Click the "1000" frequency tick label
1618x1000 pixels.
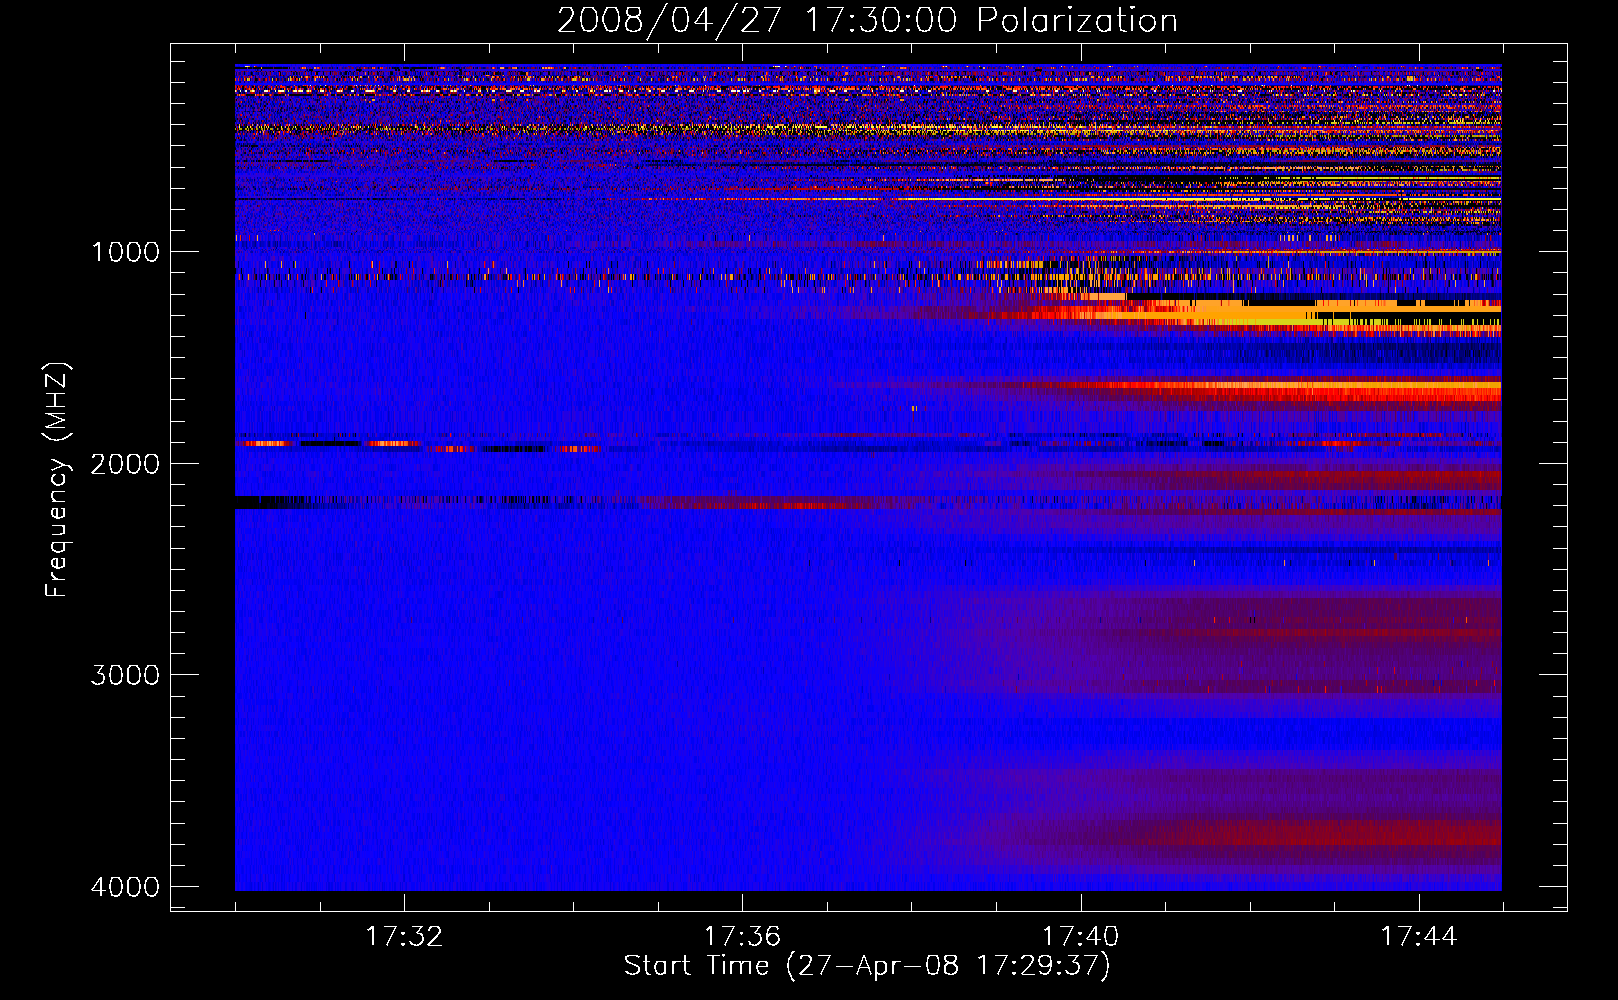pos(125,252)
